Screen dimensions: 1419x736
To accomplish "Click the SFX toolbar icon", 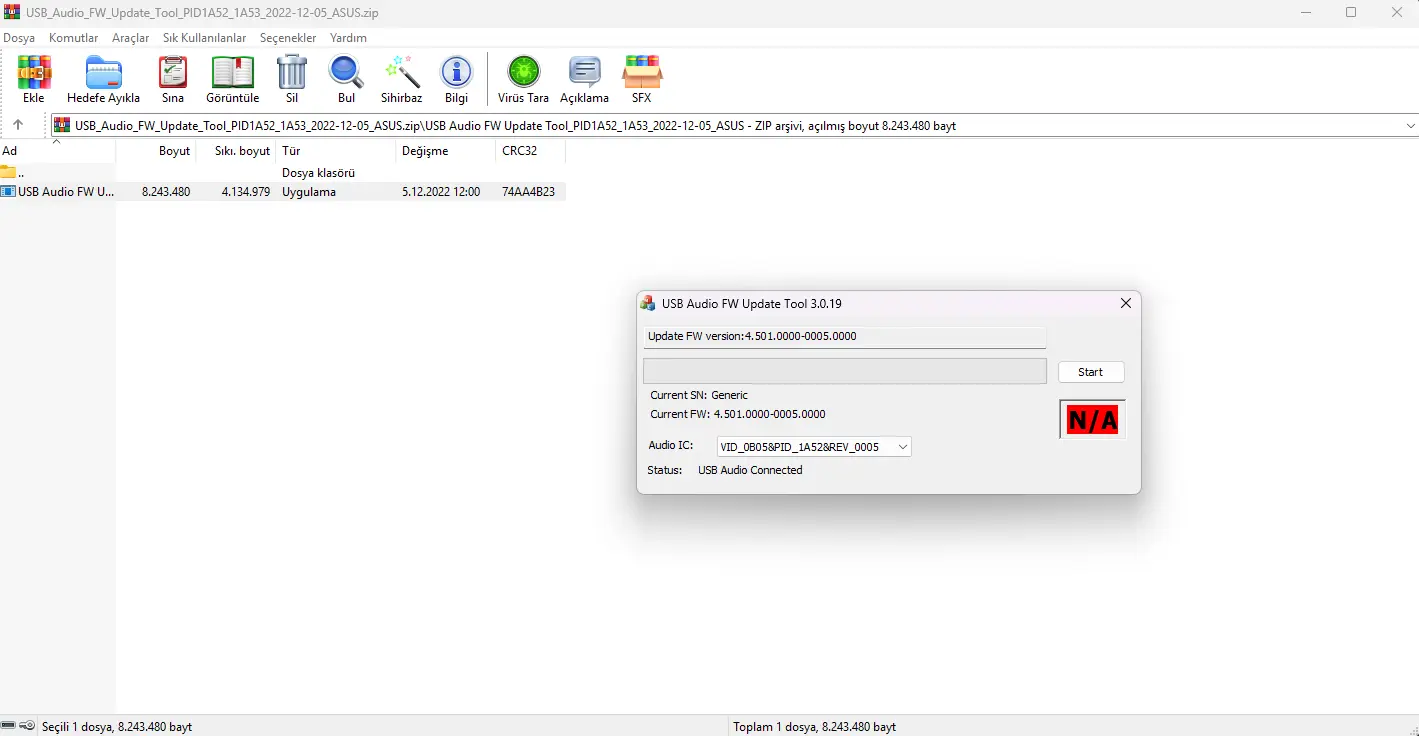I will coord(642,73).
